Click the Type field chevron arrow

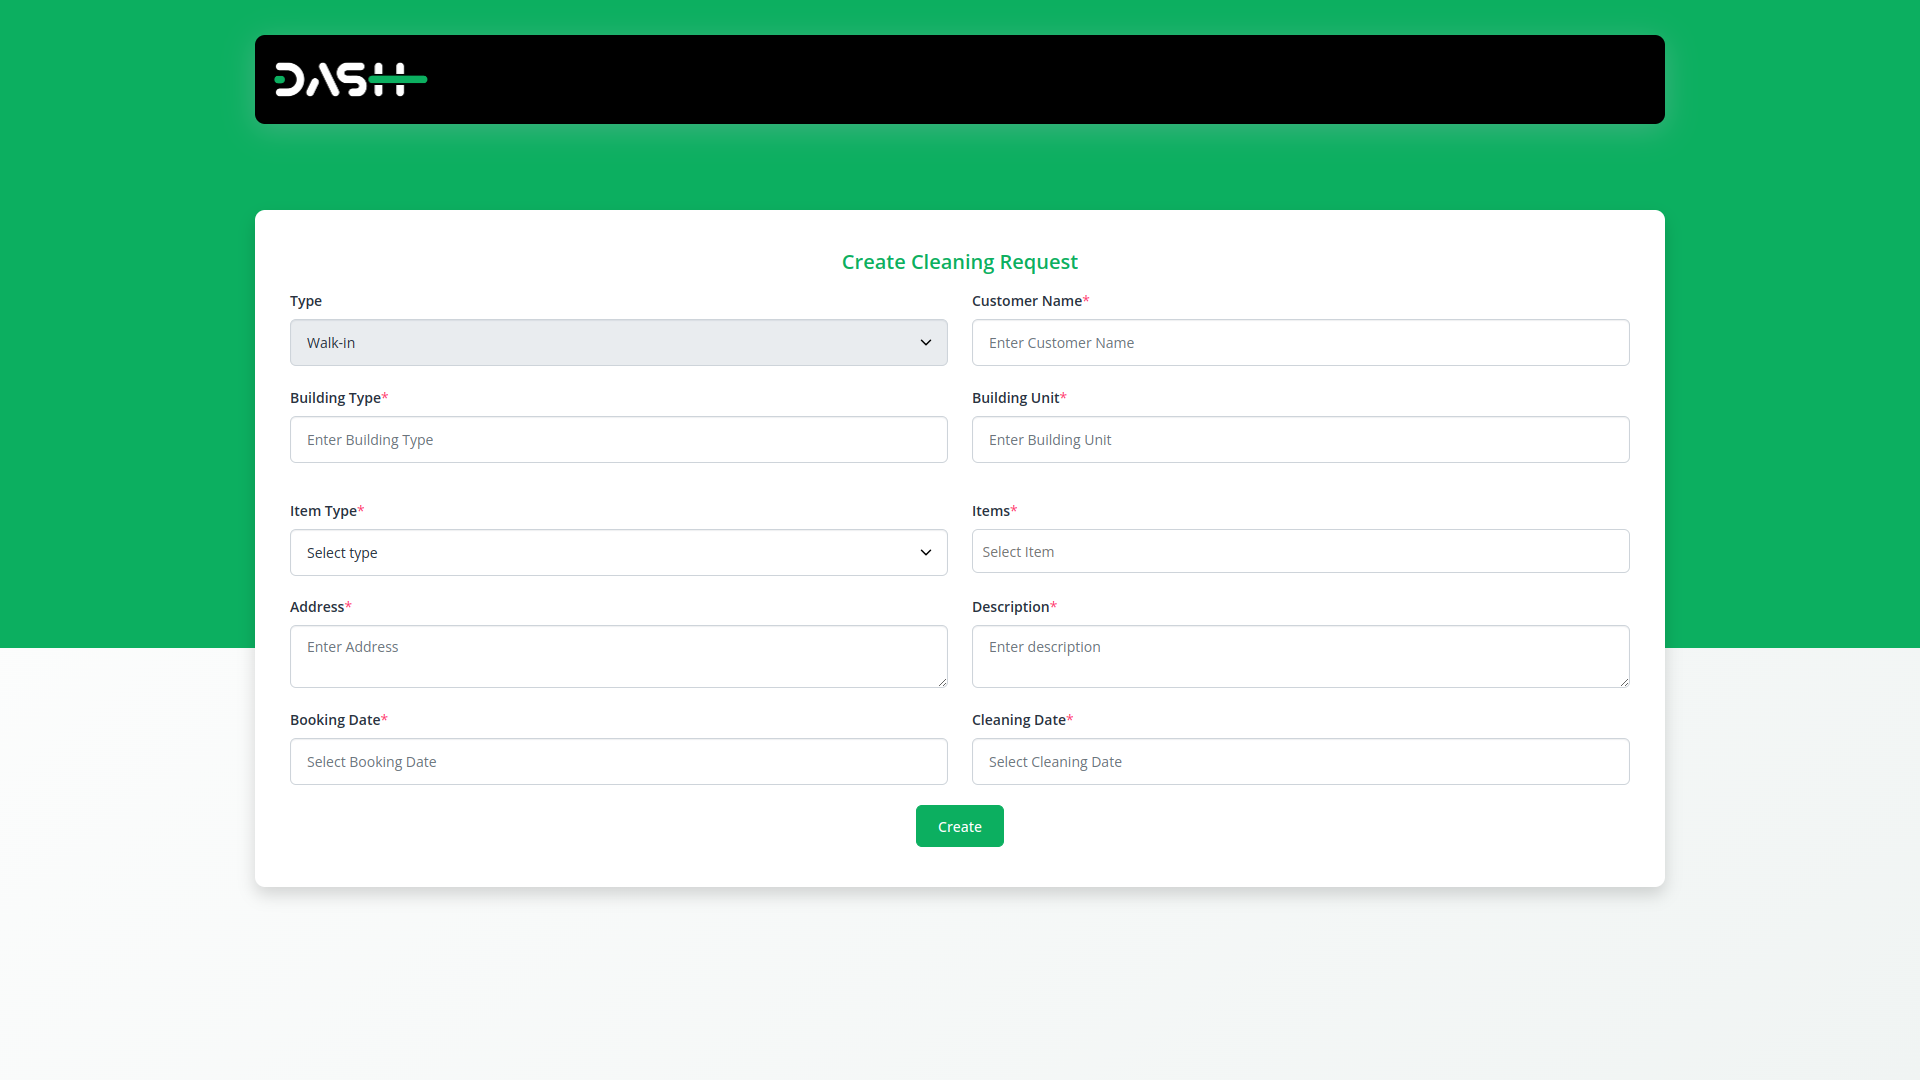[926, 343]
